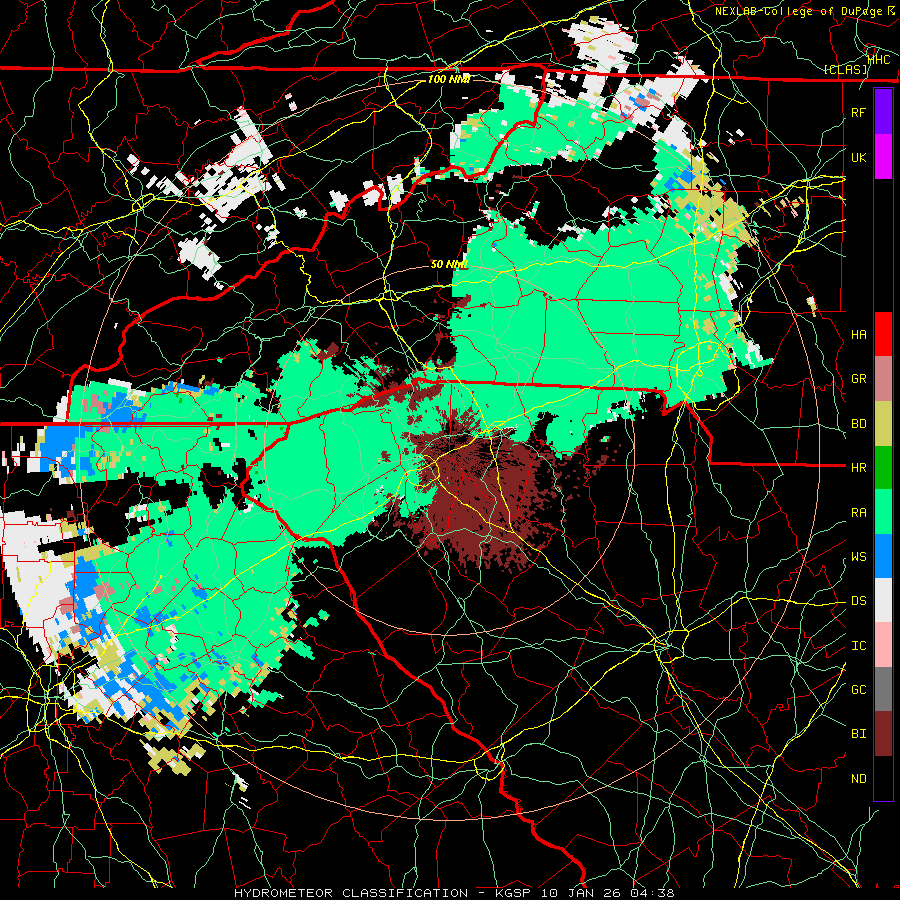The height and width of the screenshot is (900, 900).
Task: Click the '04:38' timestamp text
Action: tap(653, 893)
